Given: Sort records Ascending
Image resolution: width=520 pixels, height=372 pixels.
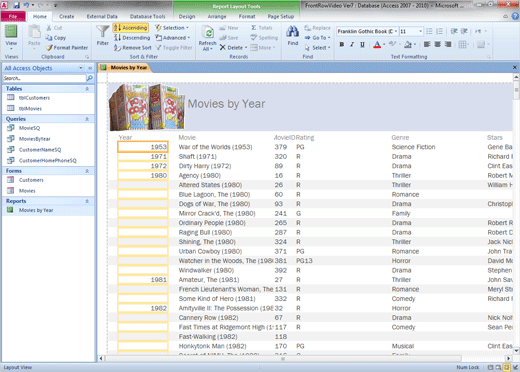Looking at the screenshot, I should click(x=131, y=28).
